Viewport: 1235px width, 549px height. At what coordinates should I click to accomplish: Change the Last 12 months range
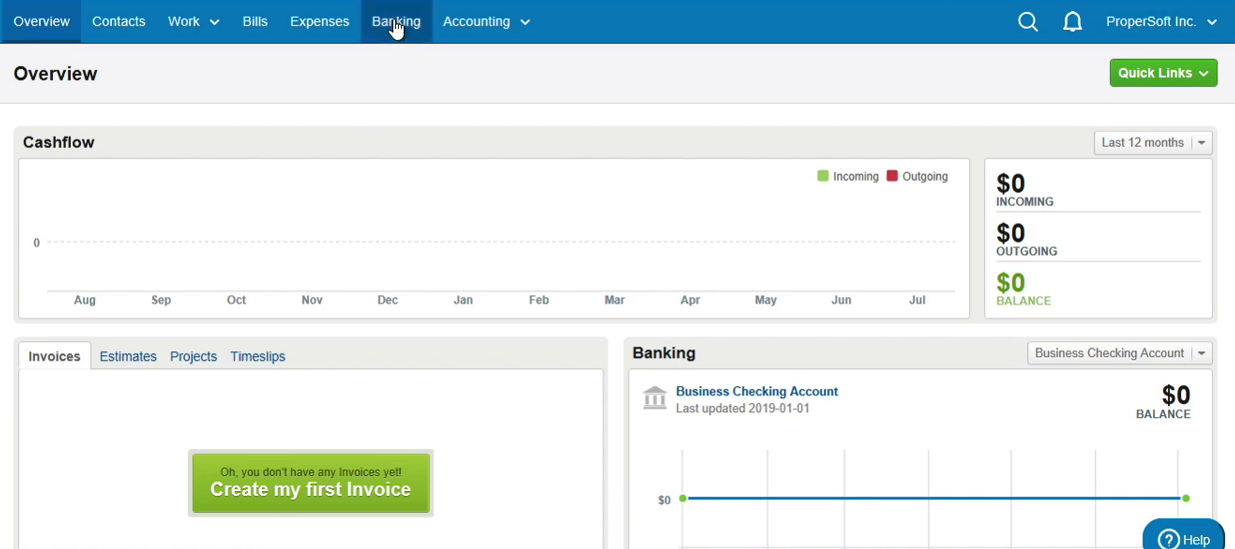tap(1153, 143)
